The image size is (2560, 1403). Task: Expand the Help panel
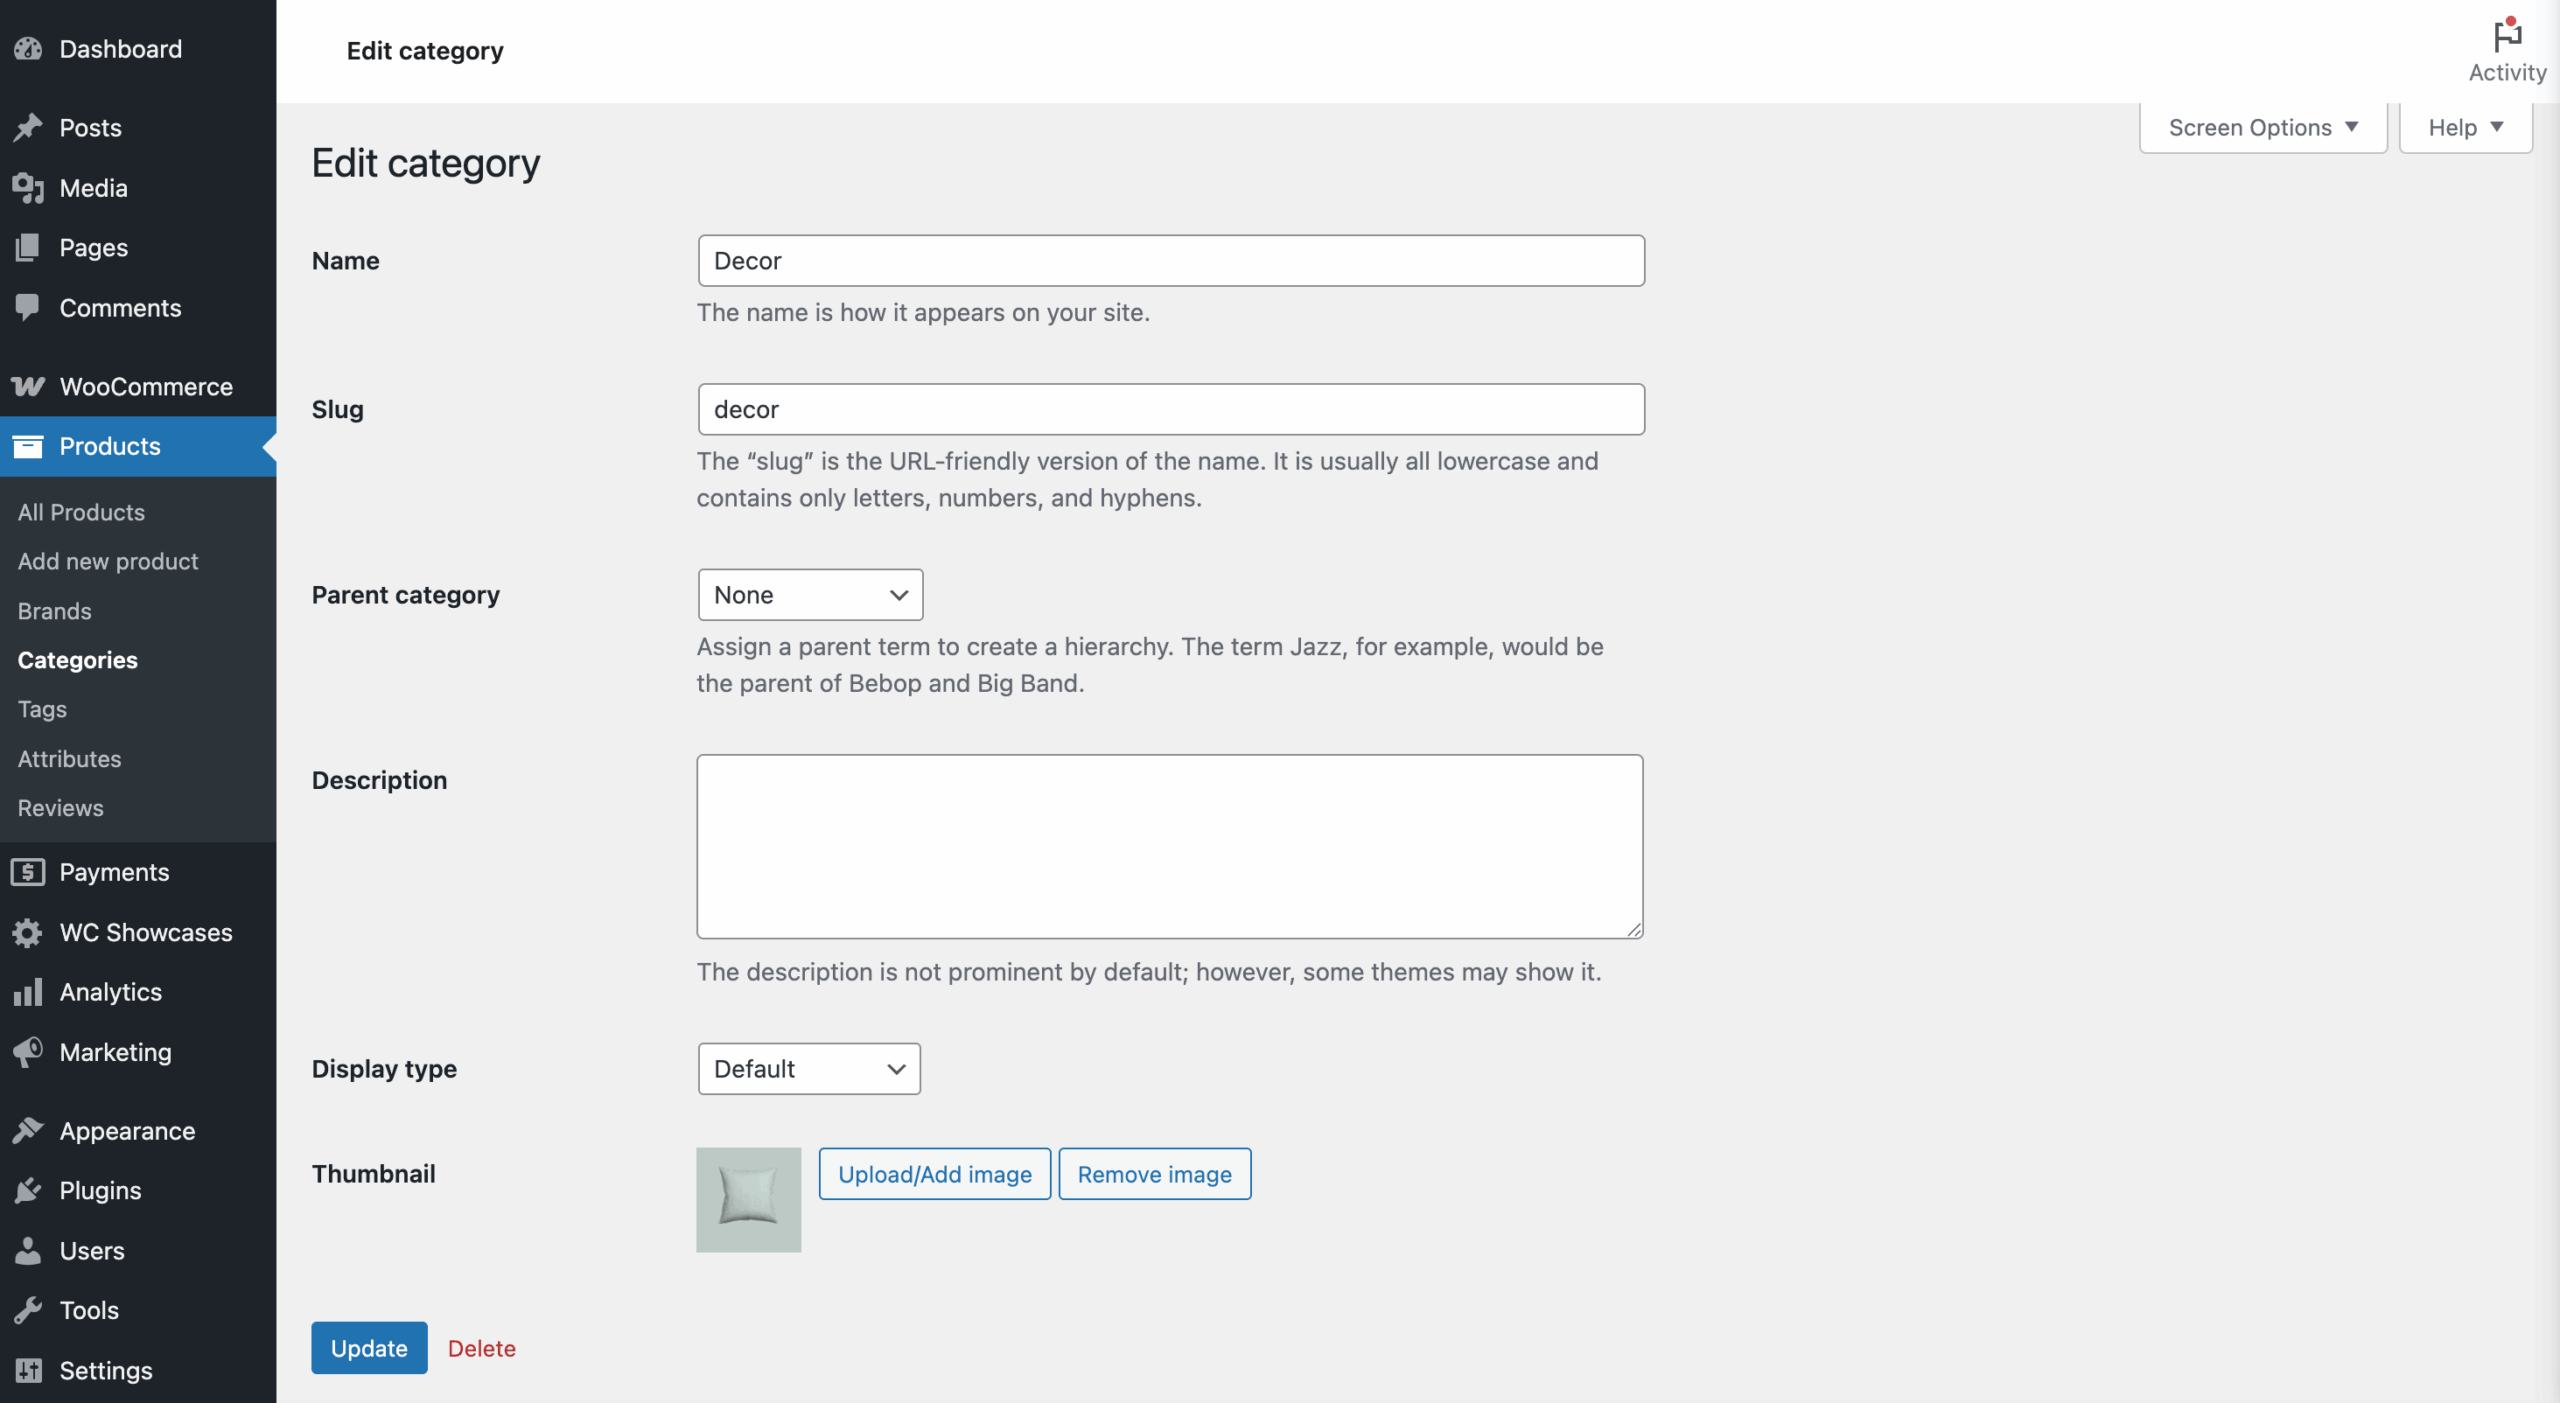(x=2465, y=128)
